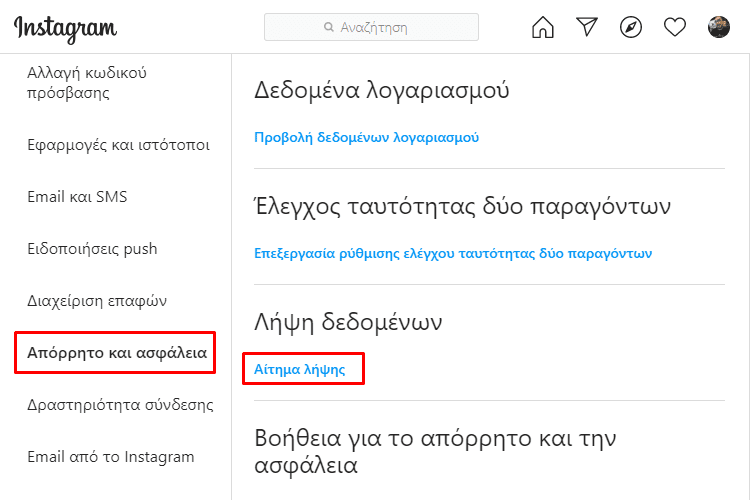This screenshot has width=750, height=500.
Task: Select Εφαρμογές και ιστότοποι menu item
Action: [119, 145]
